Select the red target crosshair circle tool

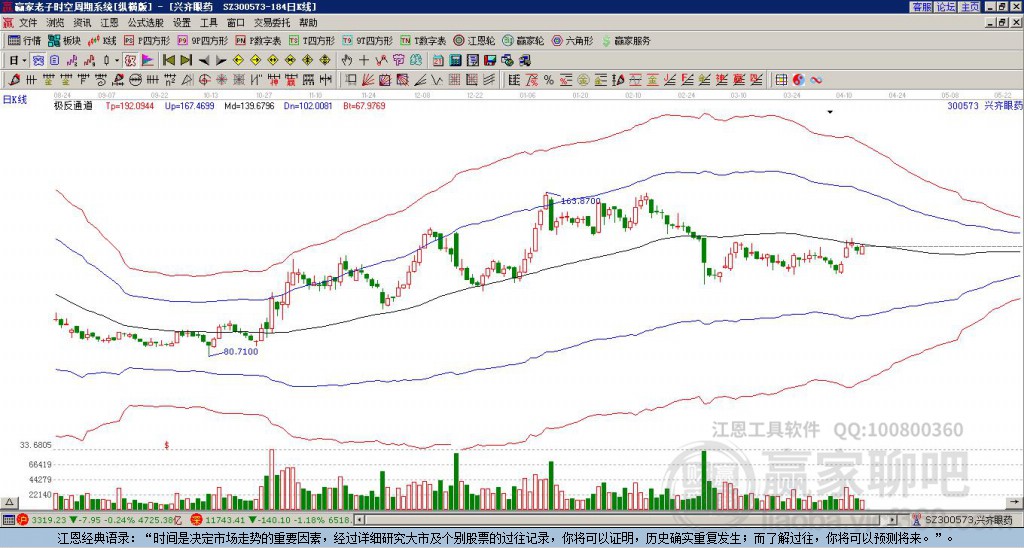[204, 80]
